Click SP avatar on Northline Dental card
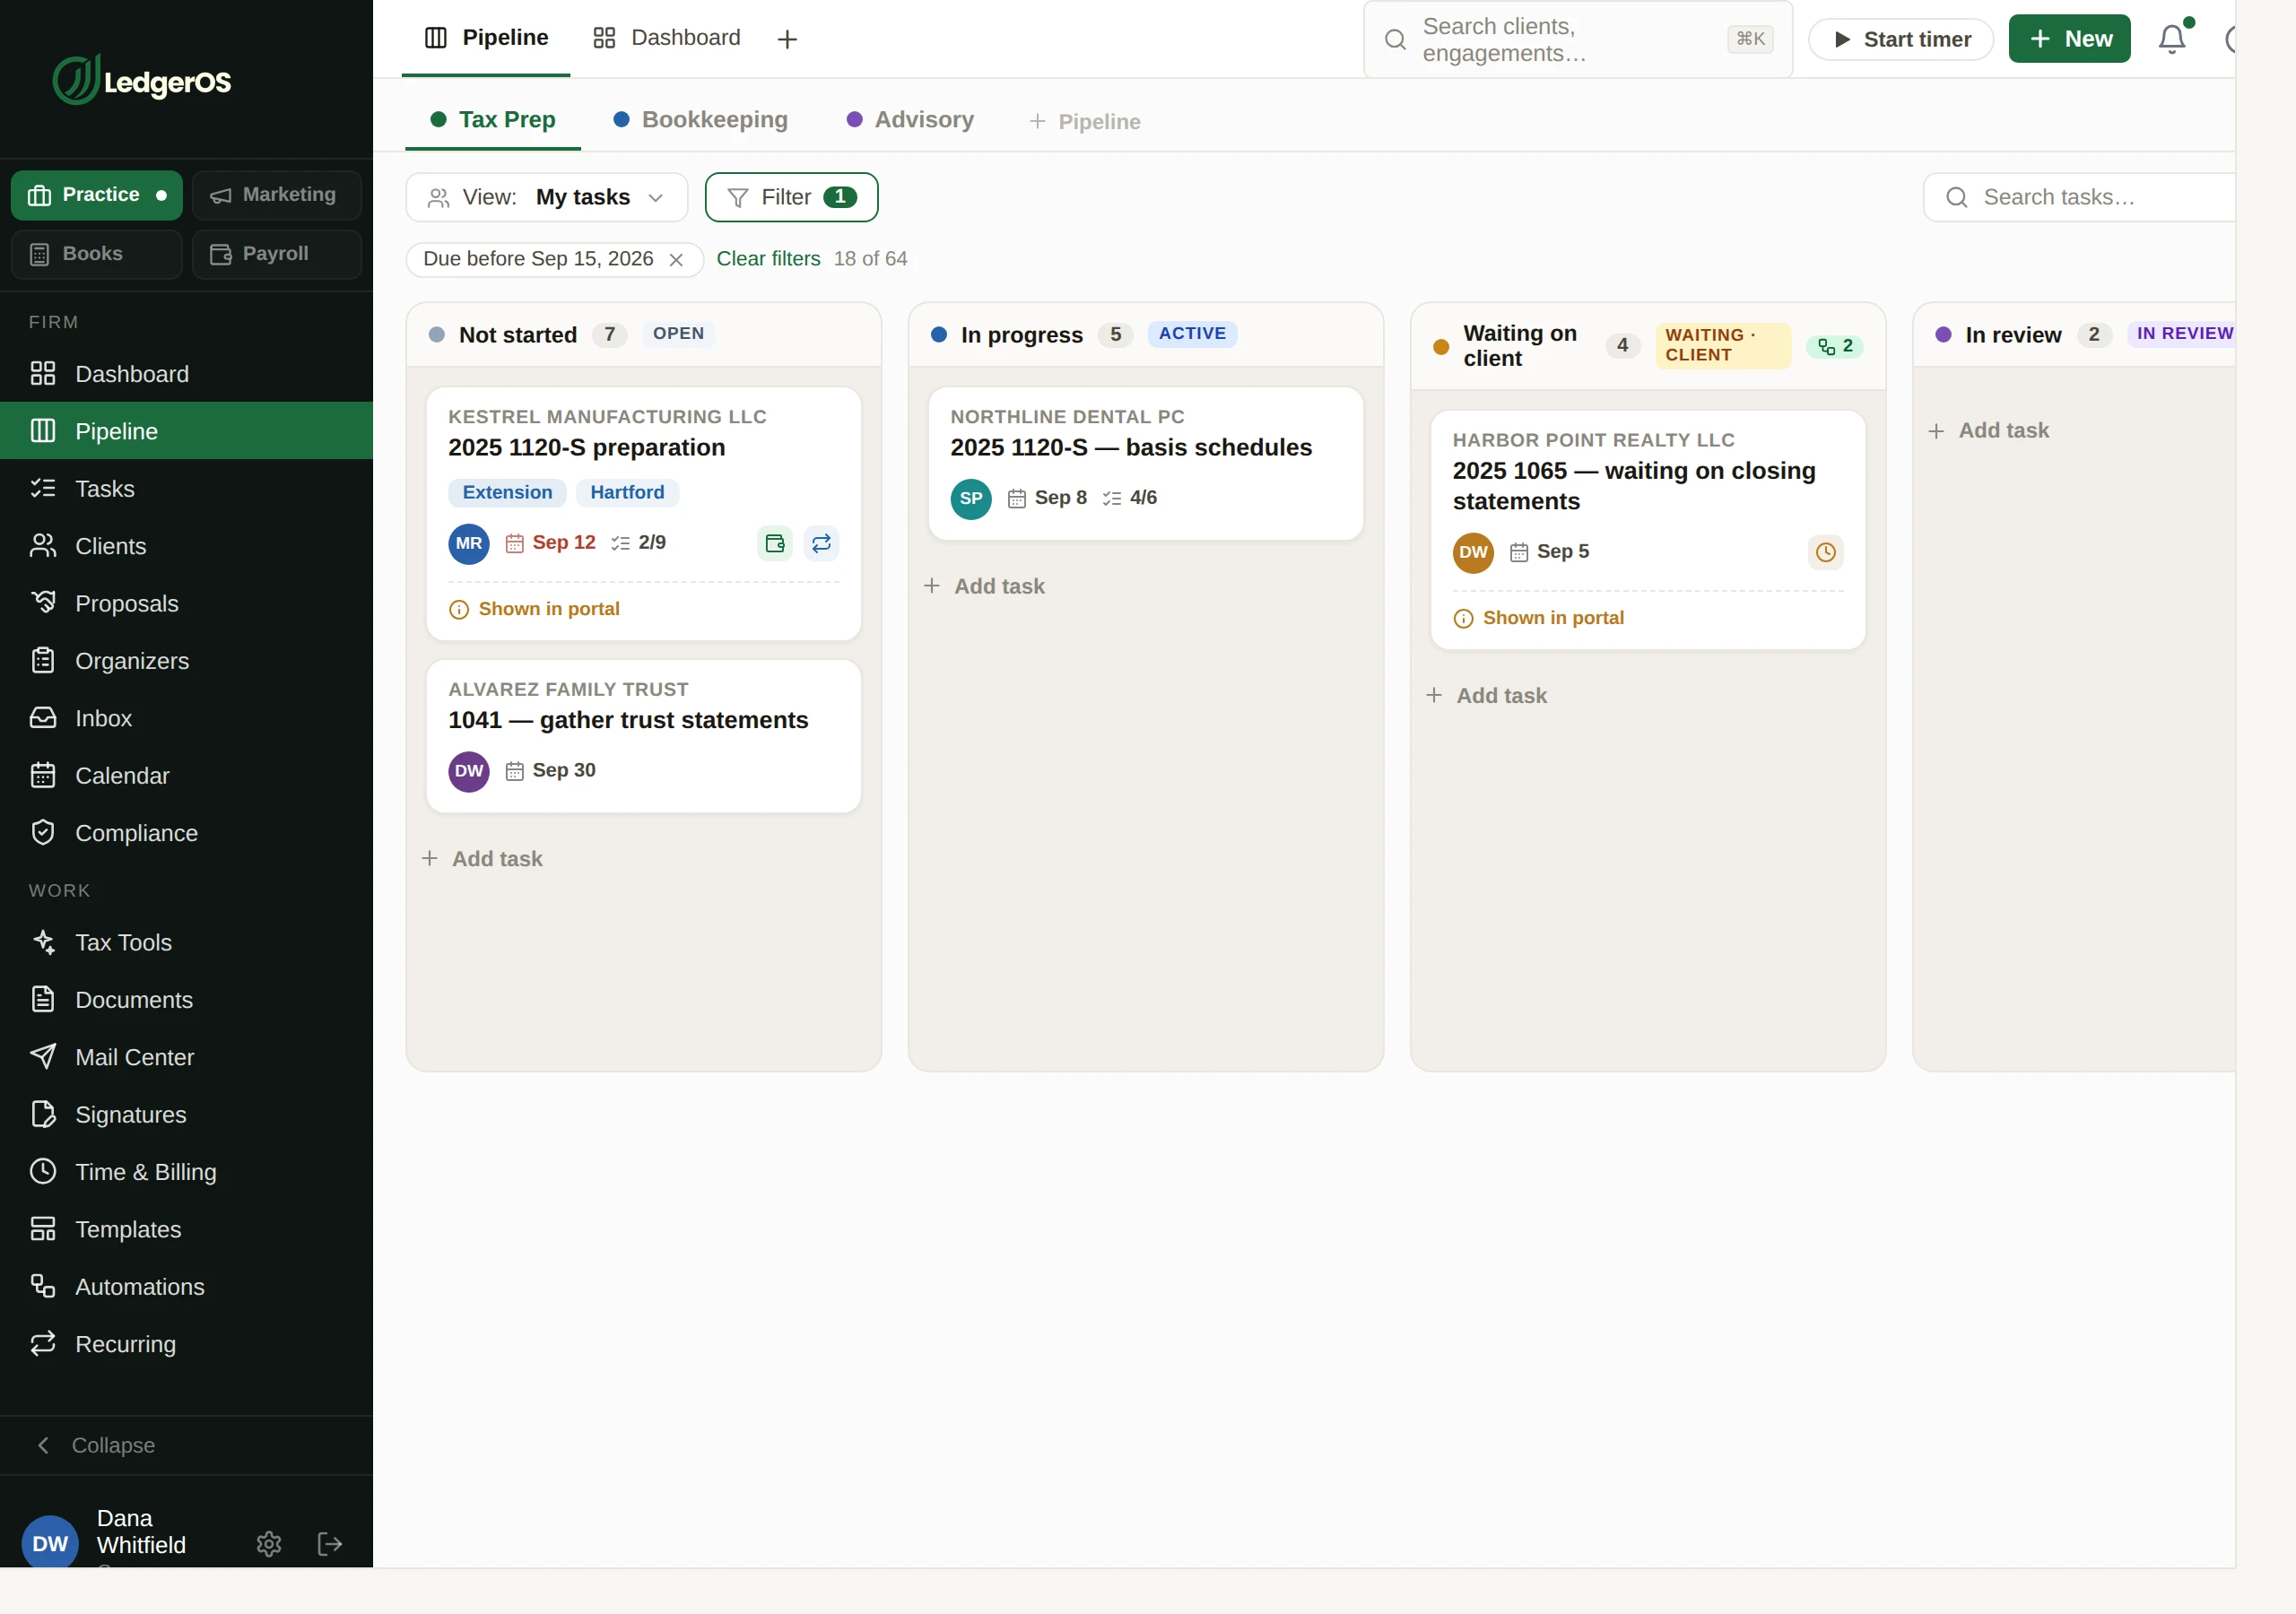The height and width of the screenshot is (1614, 2296). [971, 498]
